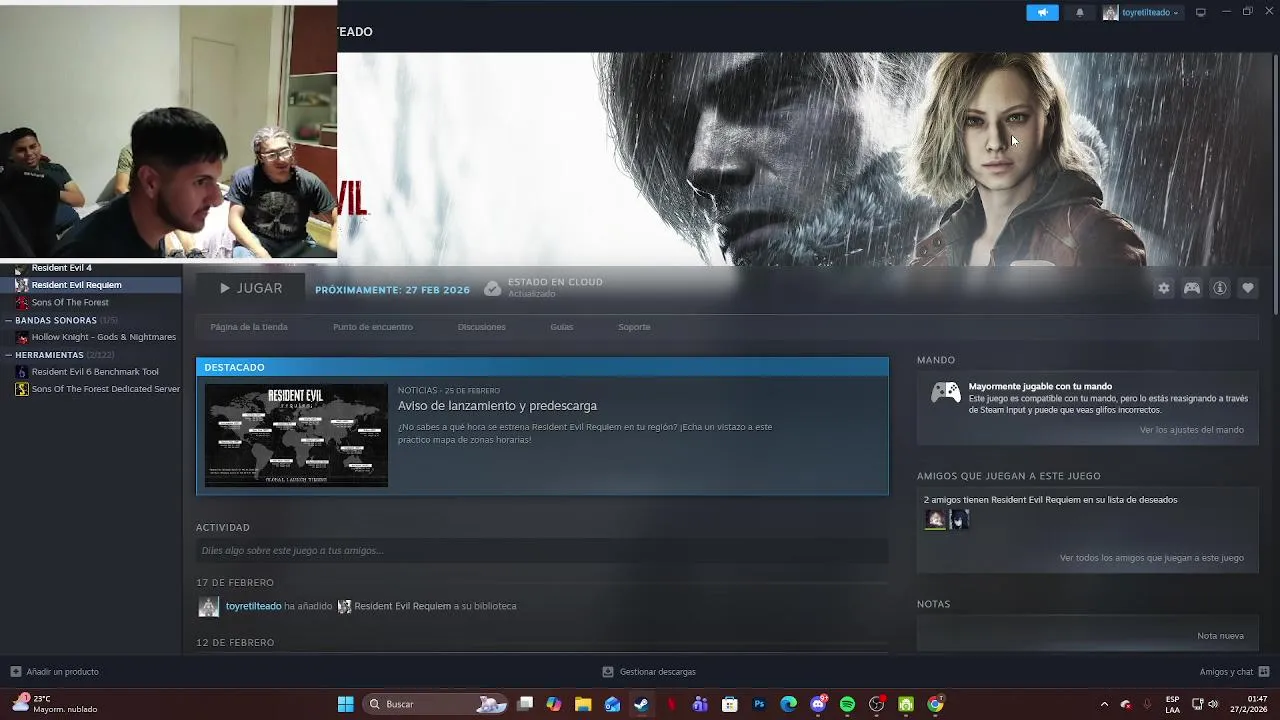Select Hollow Knight - Gods & Nightmares soundtrack

pyautogui.click(x=104, y=337)
